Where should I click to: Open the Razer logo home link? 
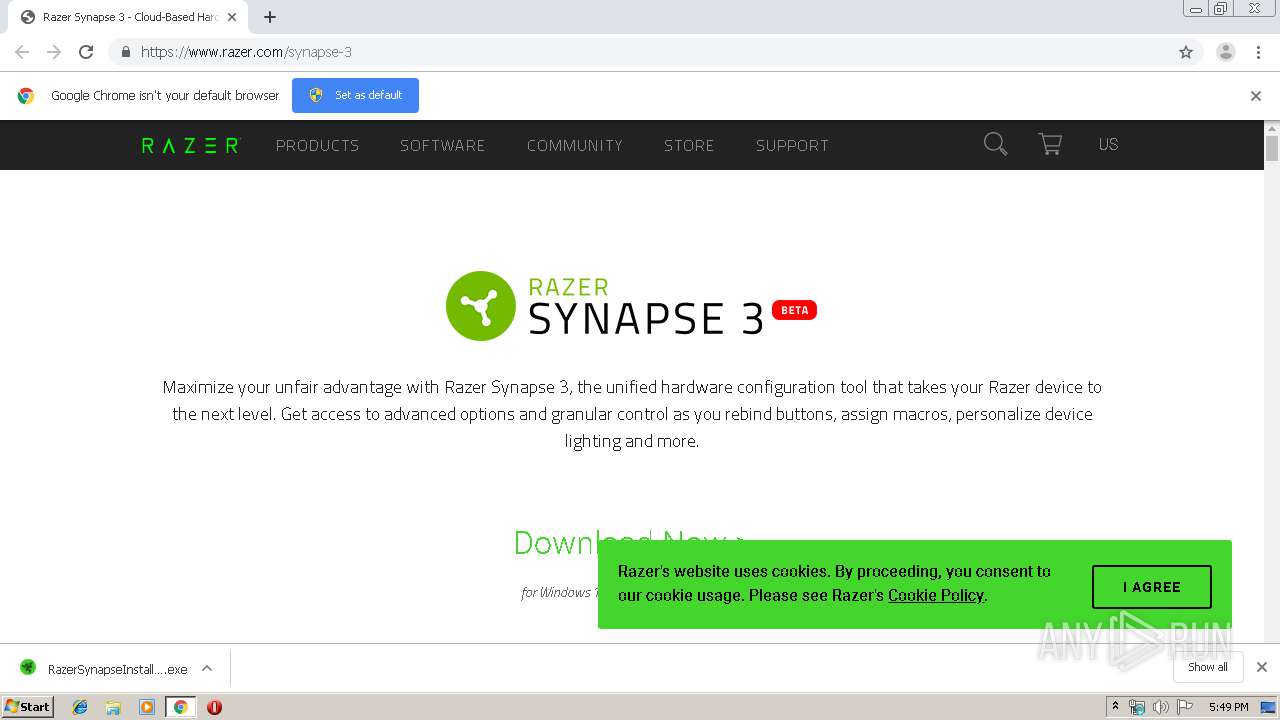190,145
